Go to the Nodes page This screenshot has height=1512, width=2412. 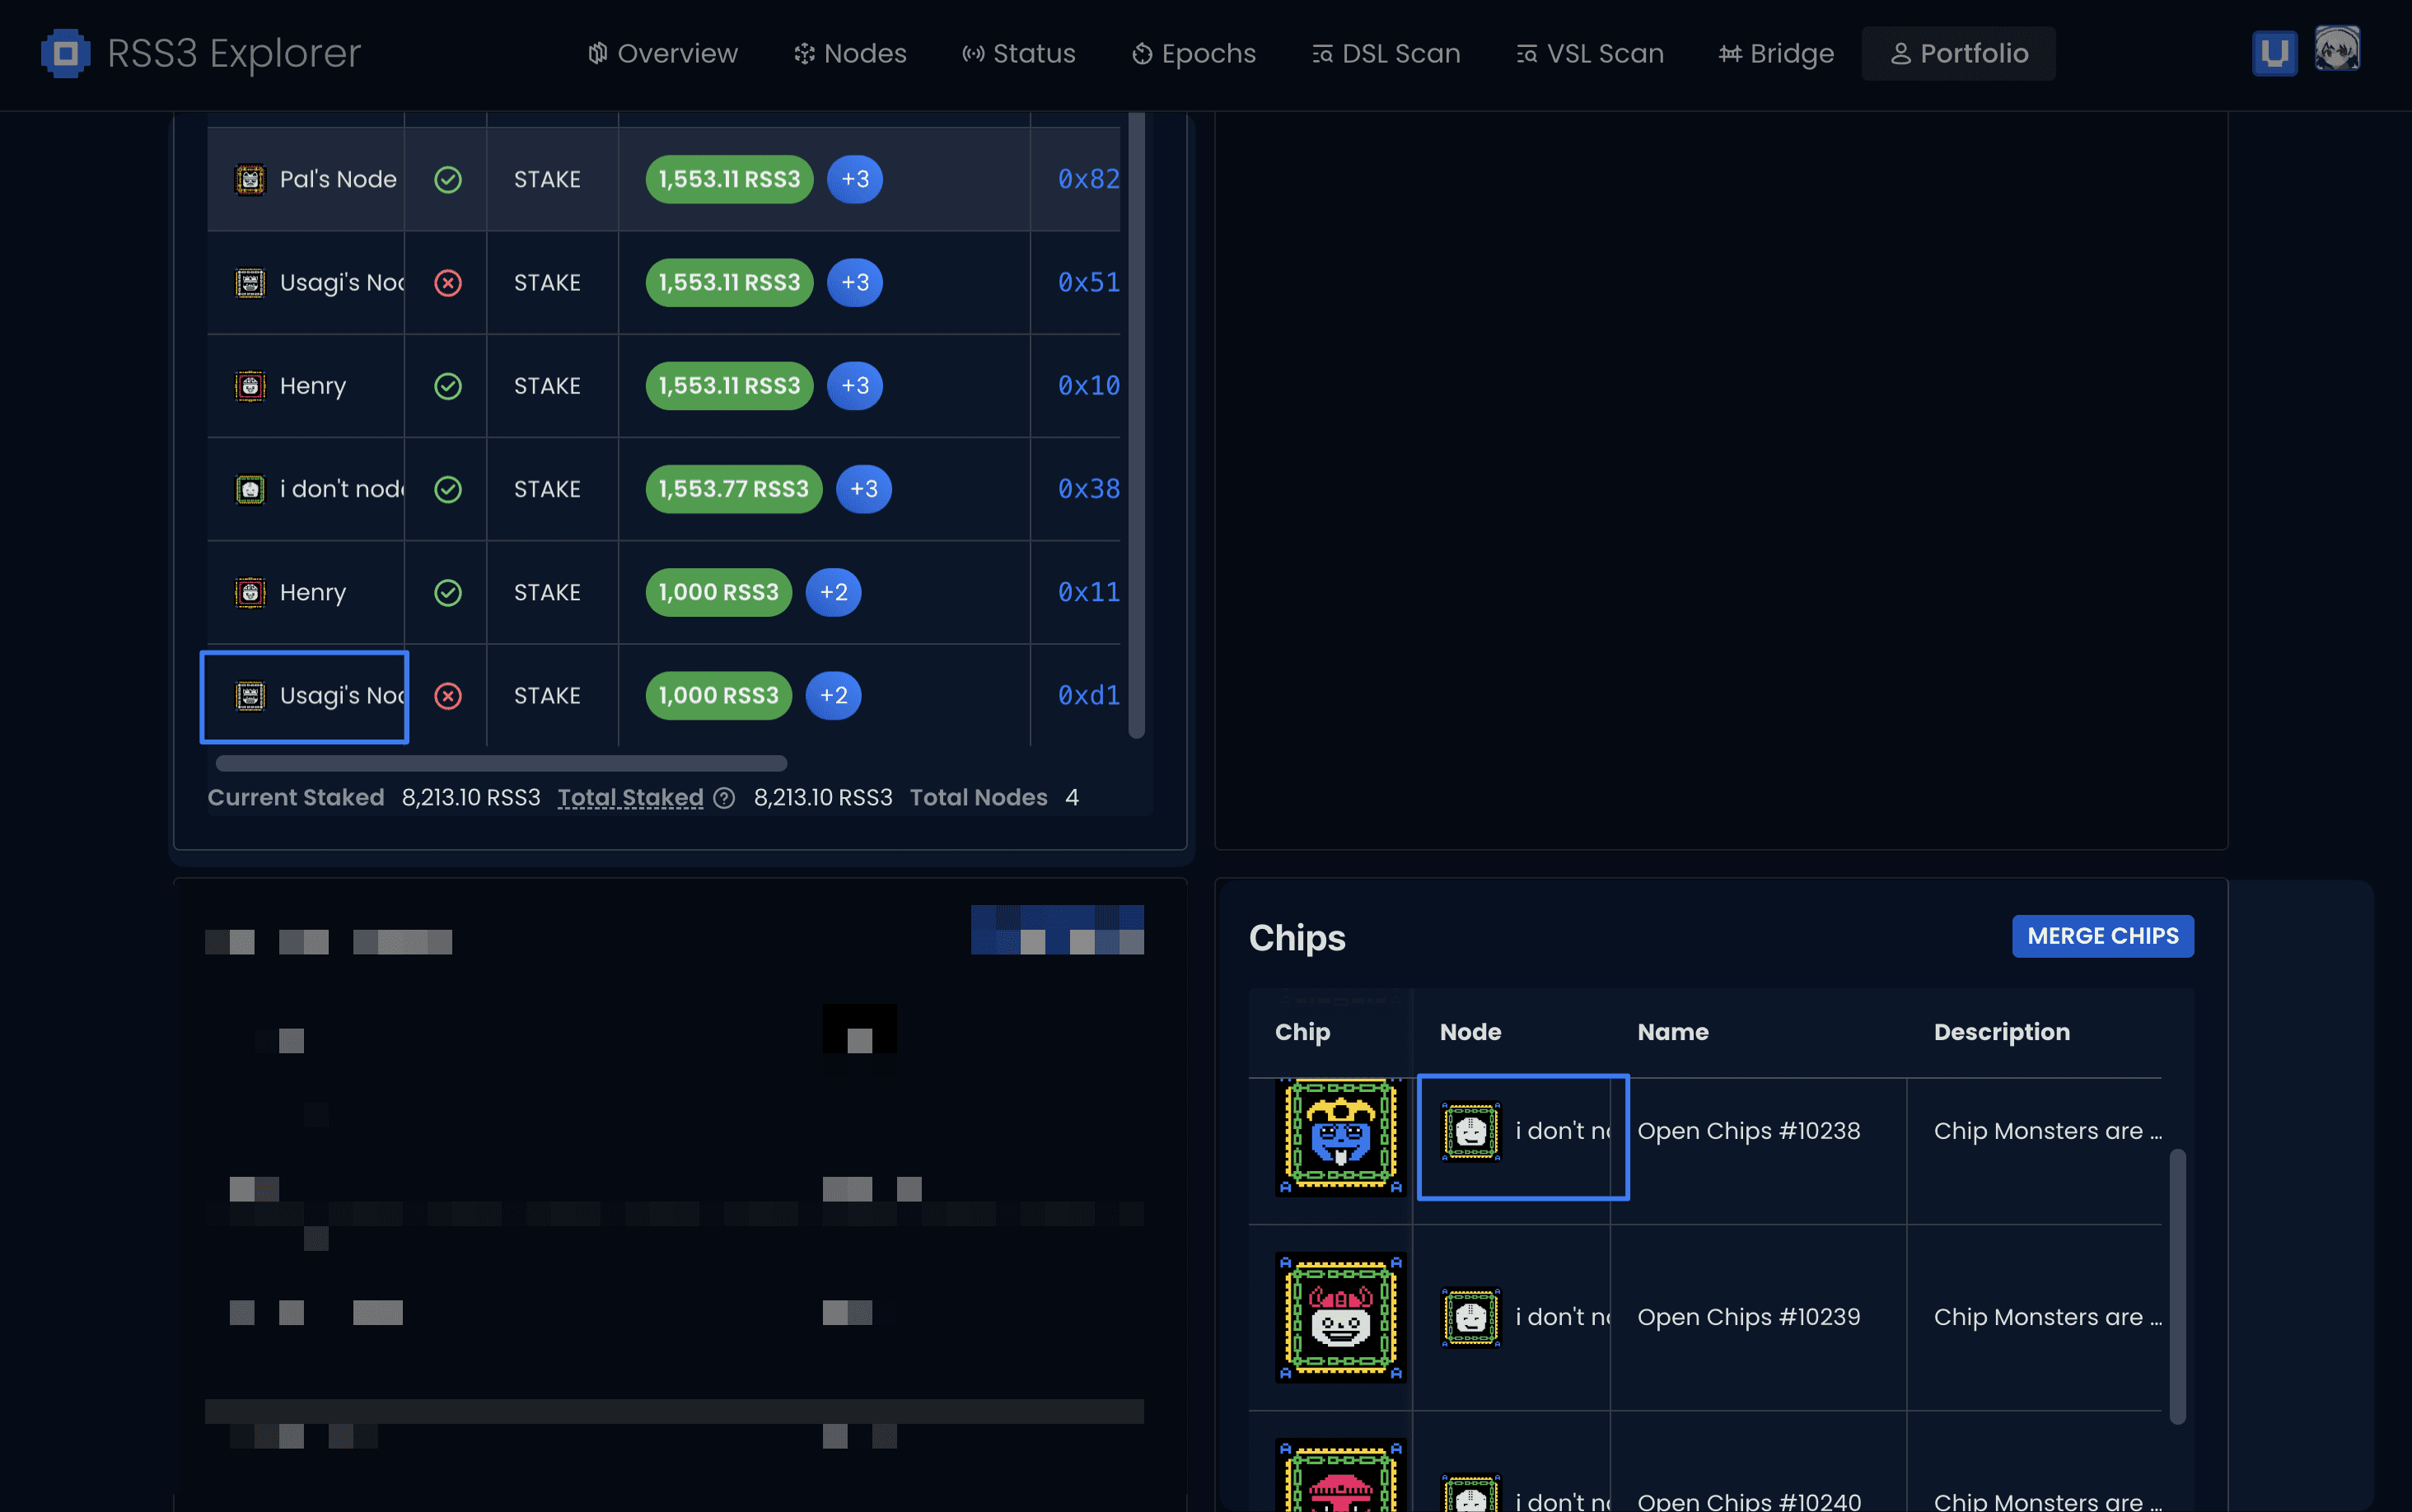pos(850,53)
